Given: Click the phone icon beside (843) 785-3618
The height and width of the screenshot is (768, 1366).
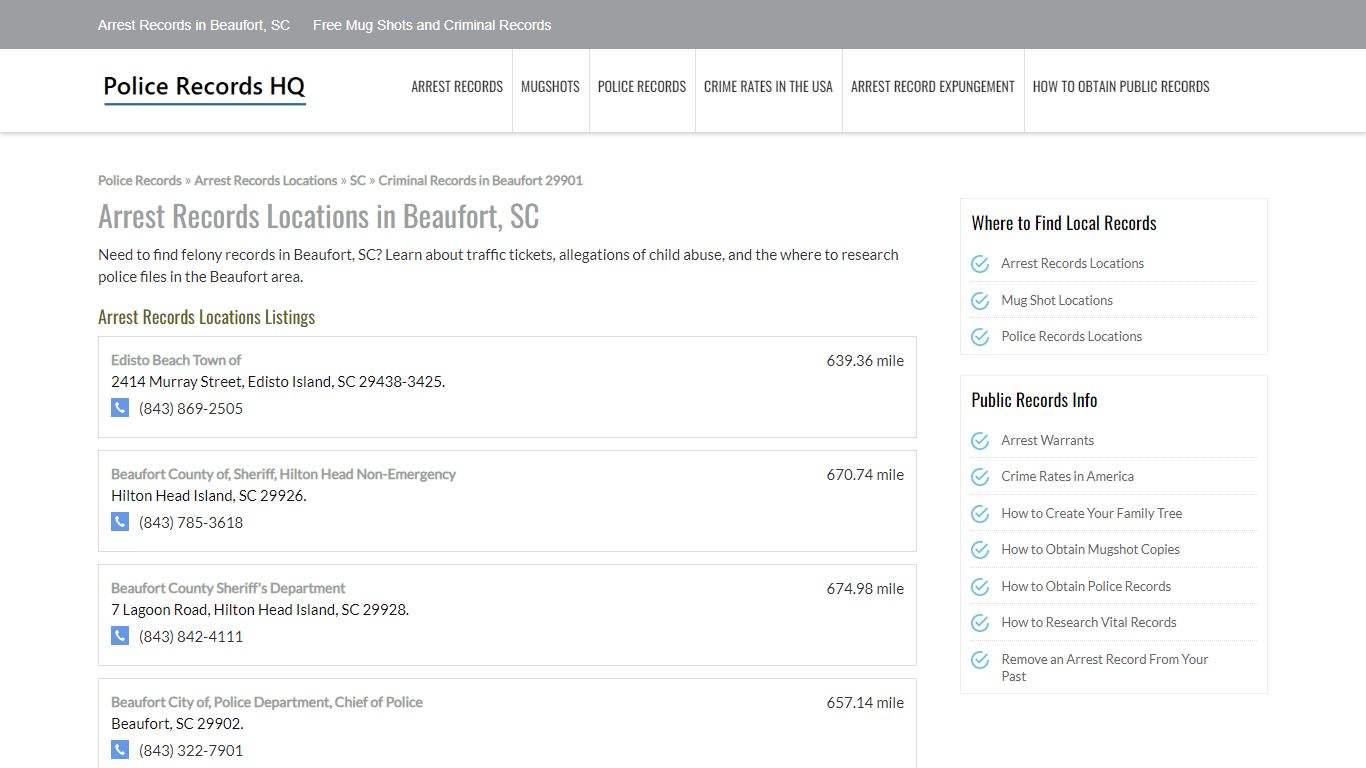Looking at the screenshot, I should 120,522.
